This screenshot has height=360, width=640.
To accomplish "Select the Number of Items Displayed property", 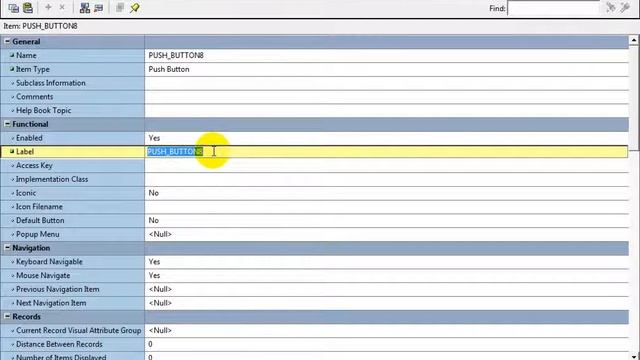I will click(x=314, y=356).
